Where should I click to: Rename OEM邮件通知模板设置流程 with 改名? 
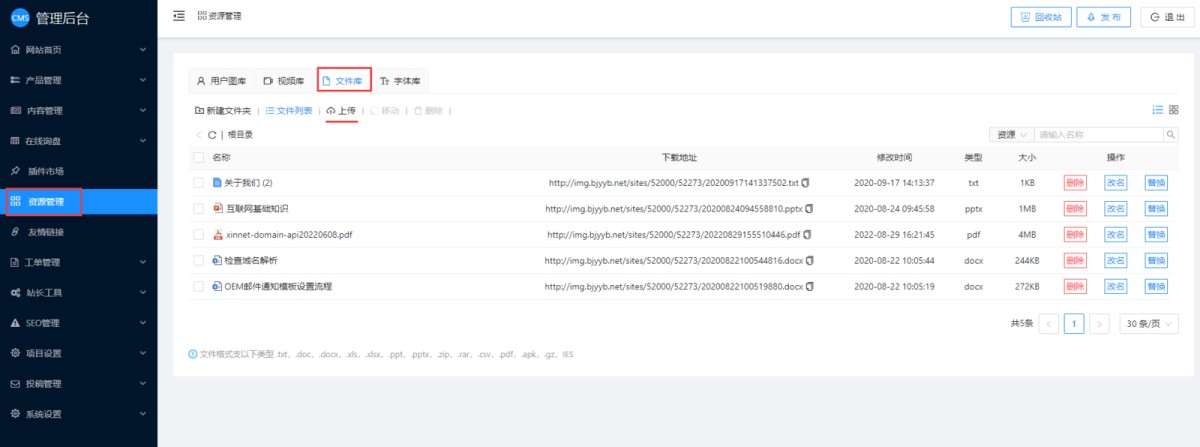click(x=1115, y=286)
